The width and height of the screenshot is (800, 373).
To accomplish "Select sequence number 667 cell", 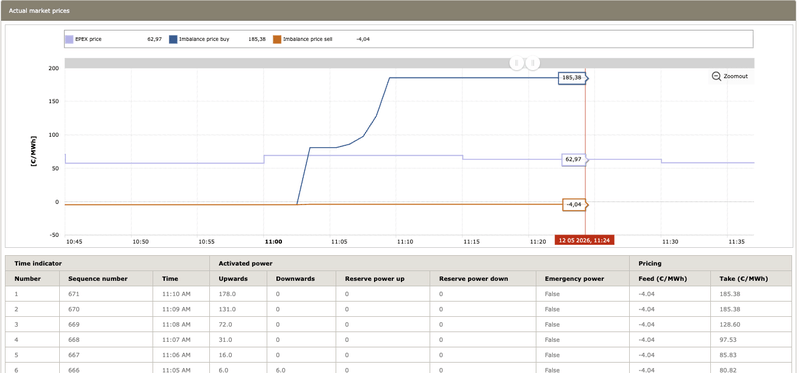I will [106, 355].
